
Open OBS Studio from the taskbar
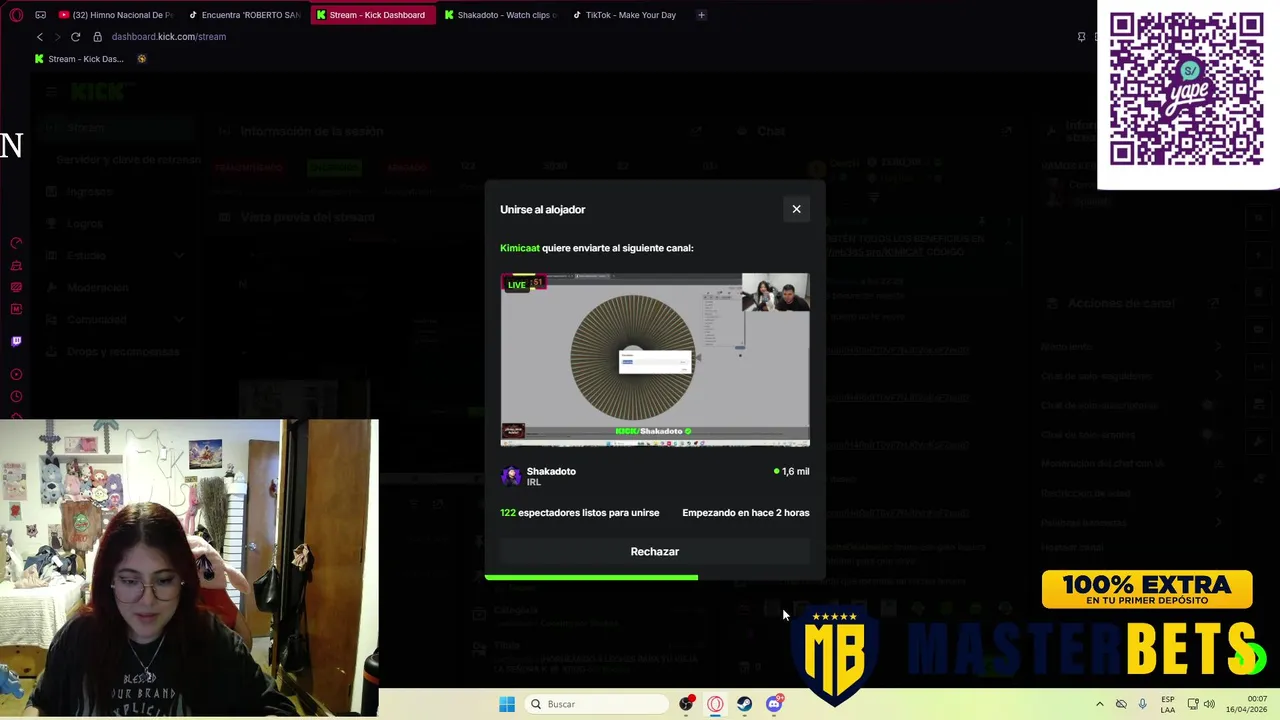686,704
